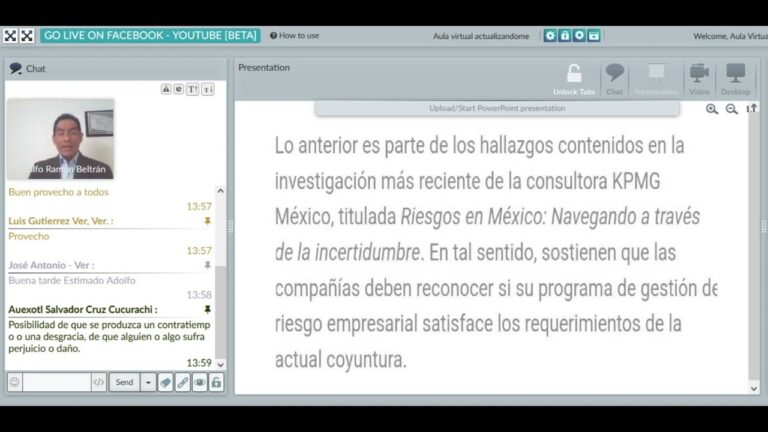The height and width of the screenshot is (432, 768).
Task: Click the pie chart icon in chat toolbar
Action: (x=179, y=89)
